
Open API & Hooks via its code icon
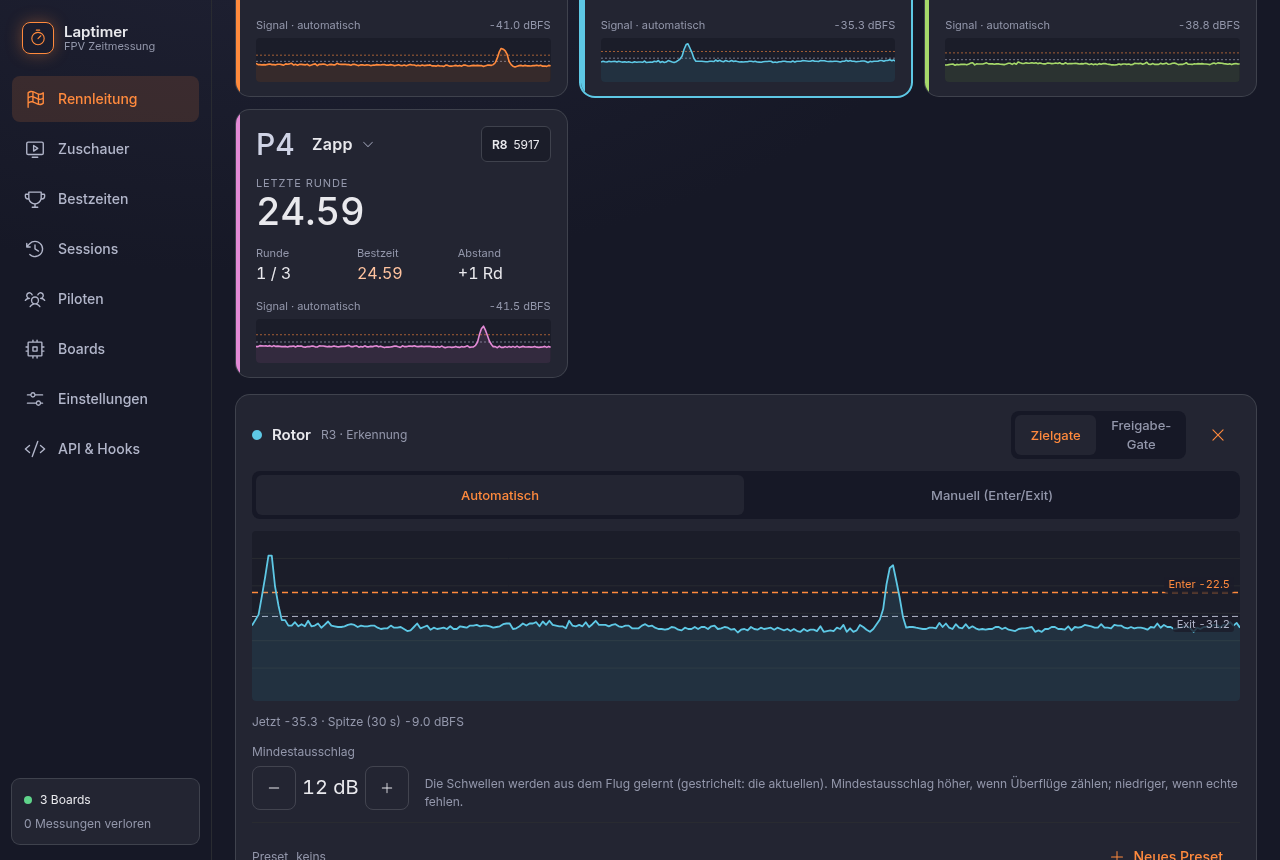35,449
